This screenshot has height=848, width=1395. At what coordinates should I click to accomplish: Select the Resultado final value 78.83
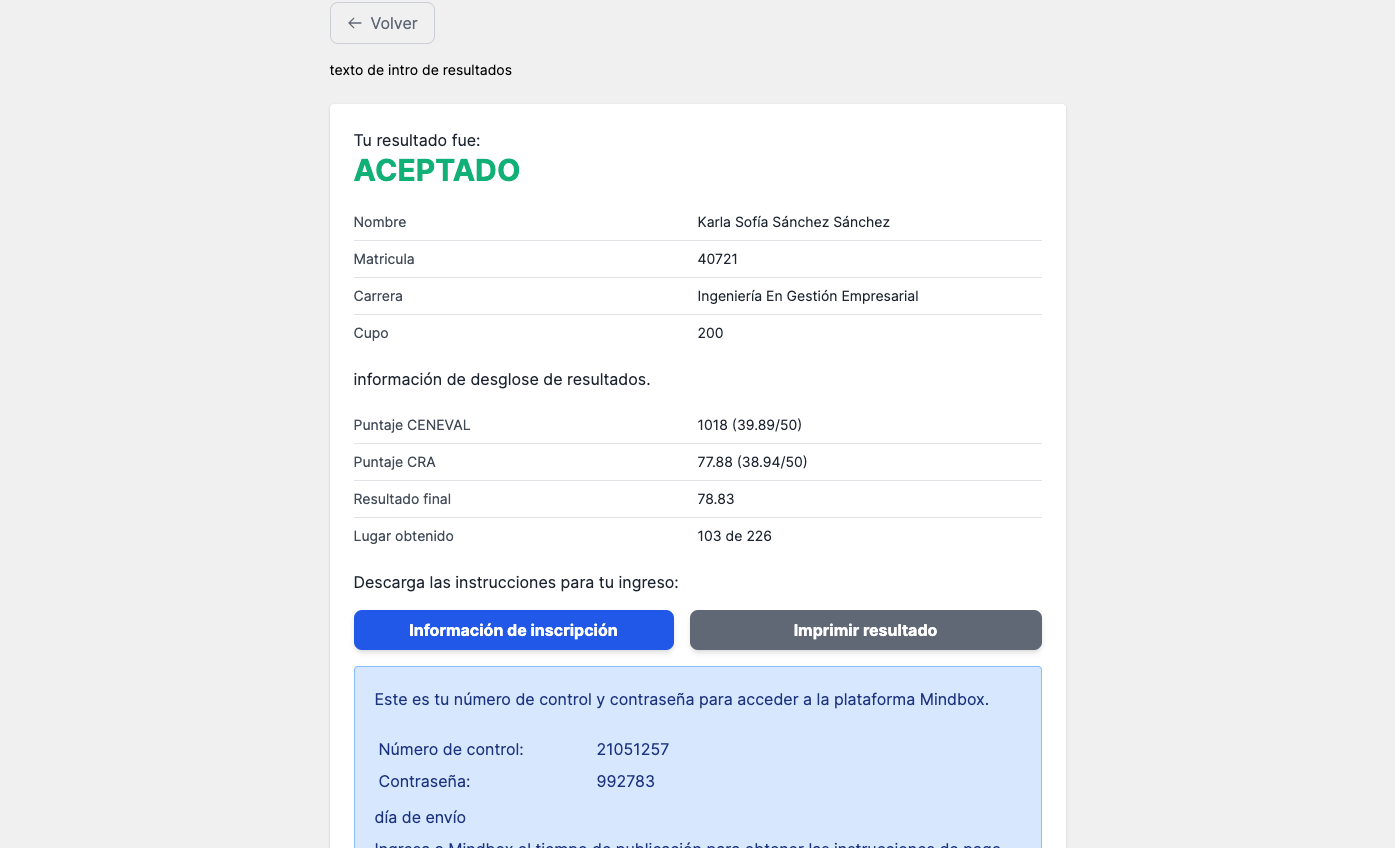(x=716, y=499)
